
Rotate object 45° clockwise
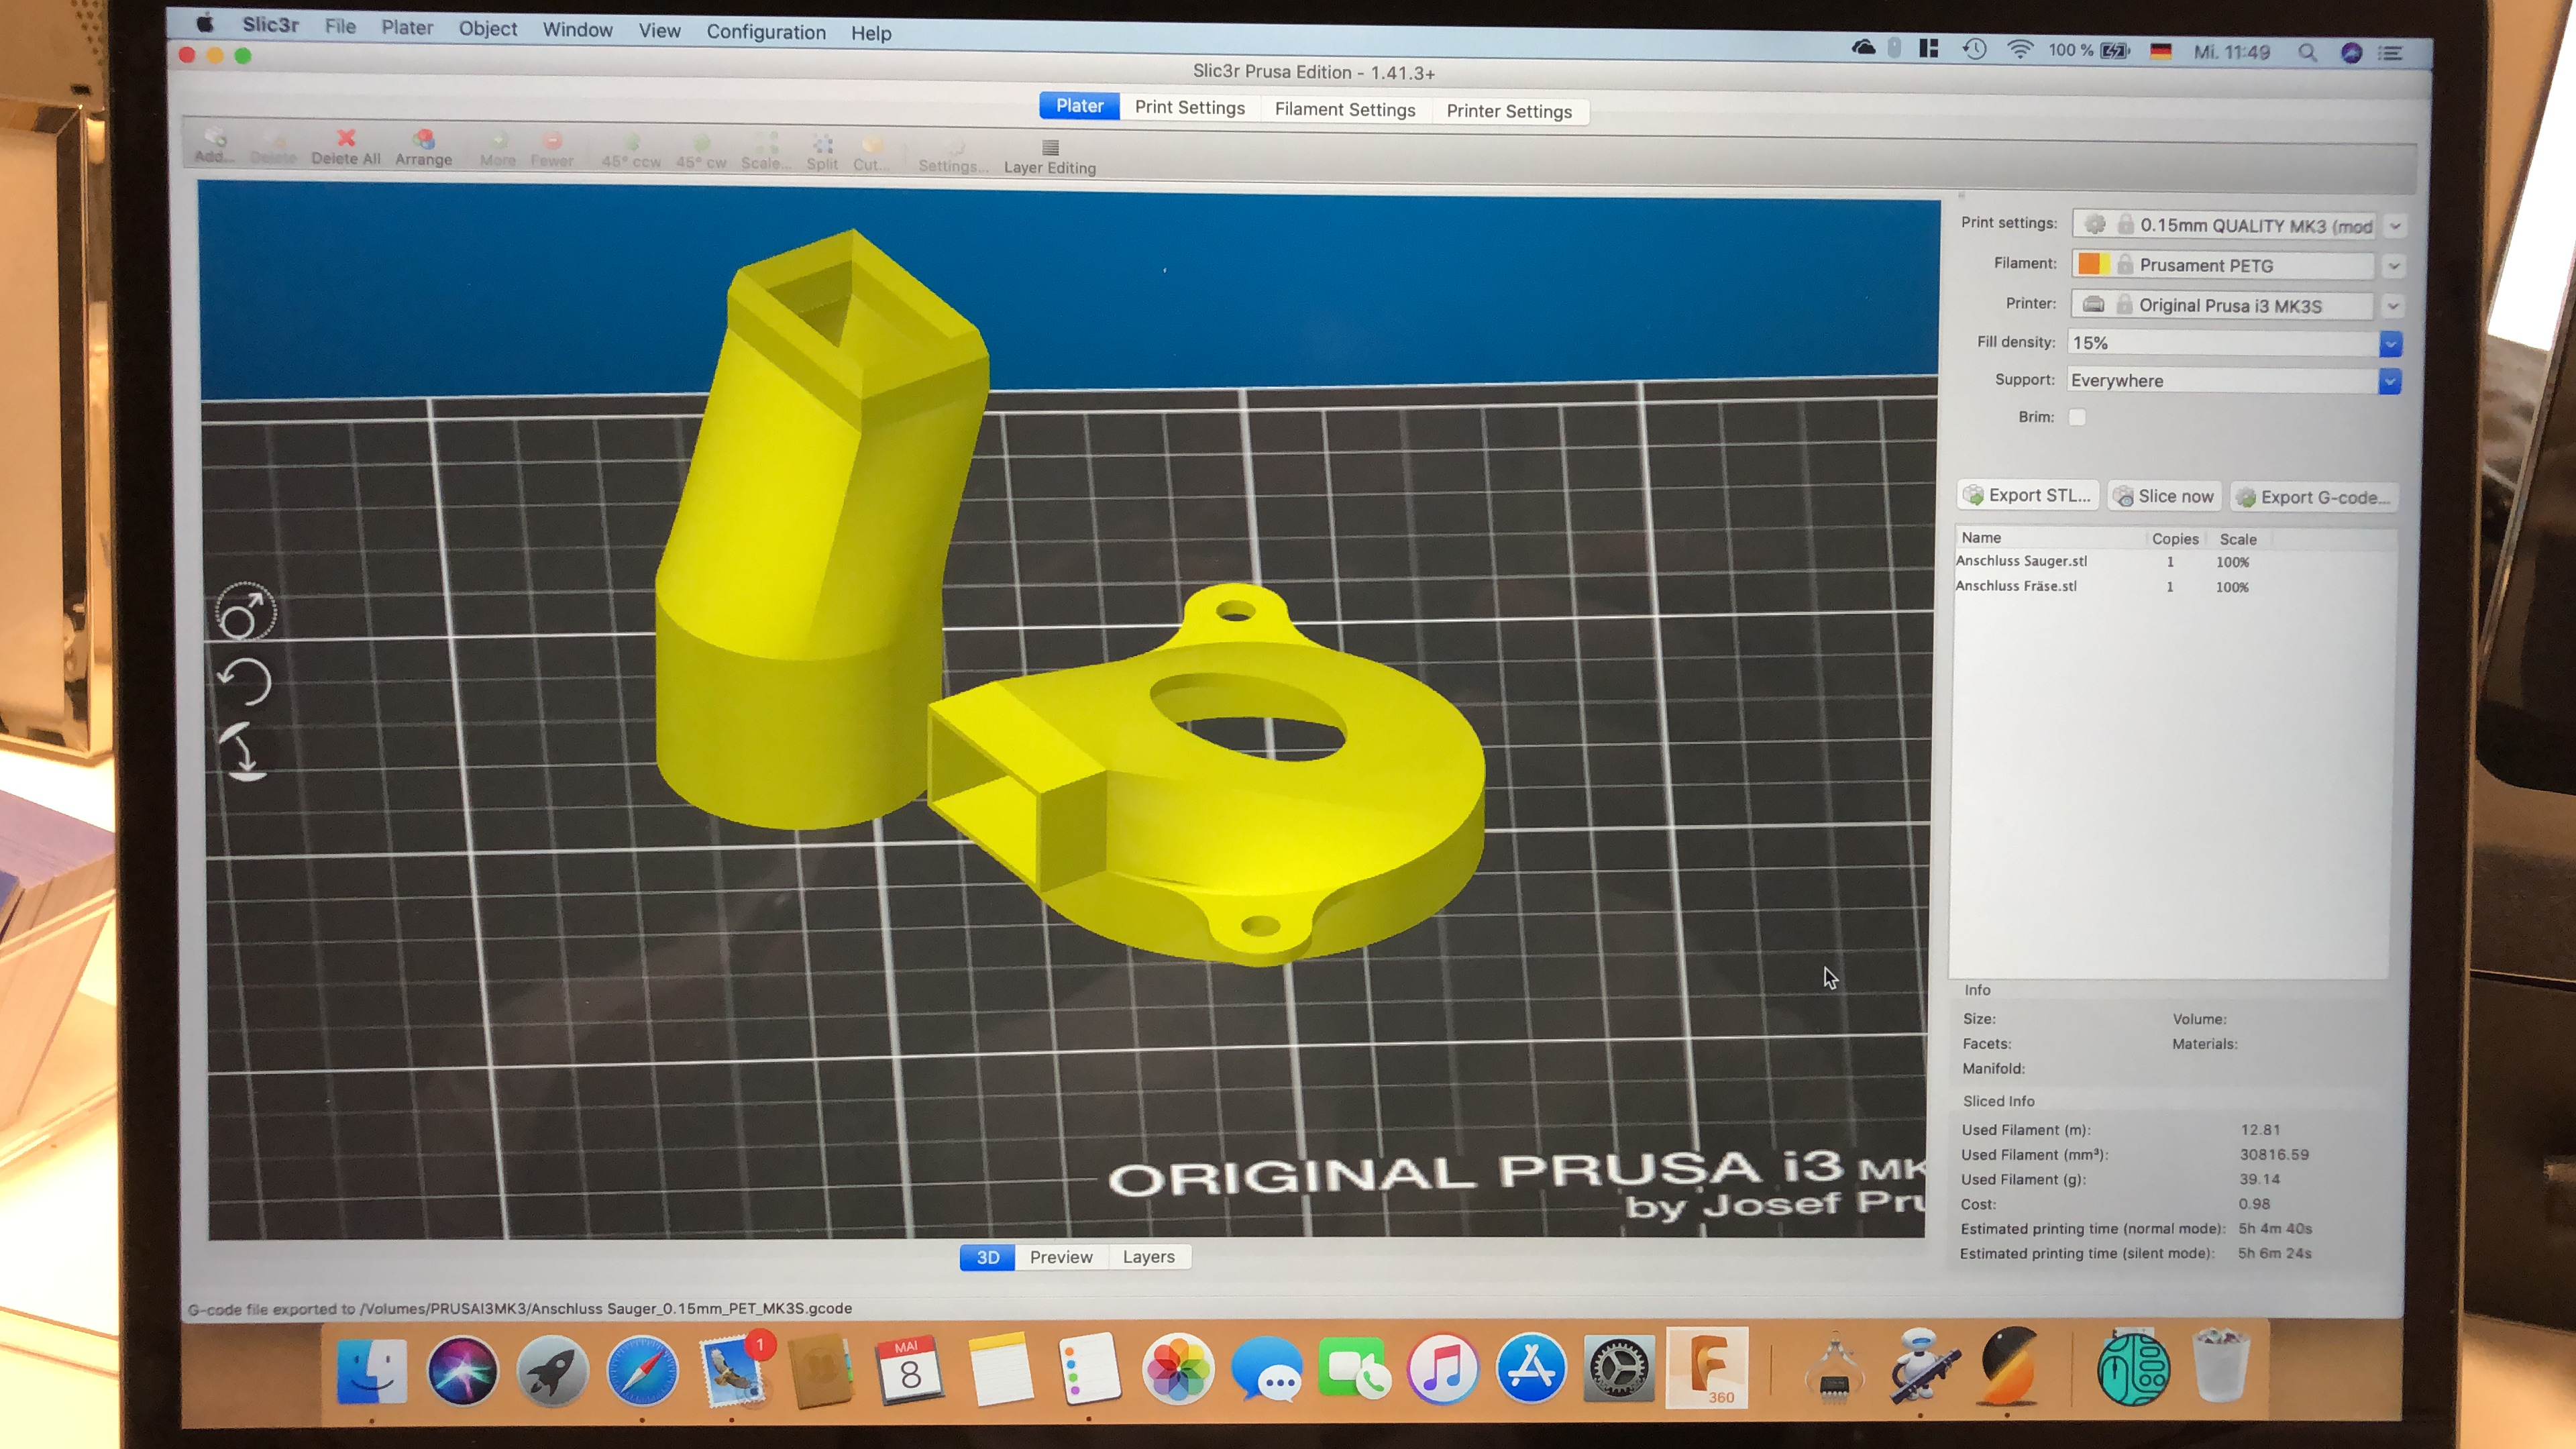point(701,152)
